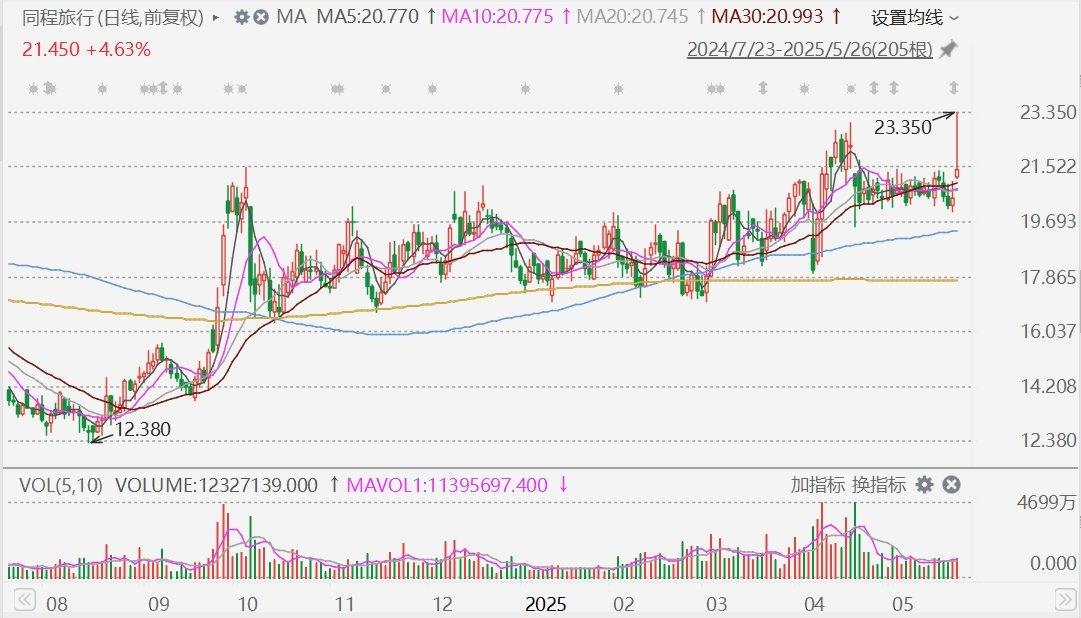This screenshot has height=618, width=1081.
Task: Click the MAVOL1 volume average label
Action: click(x=448, y=485)
